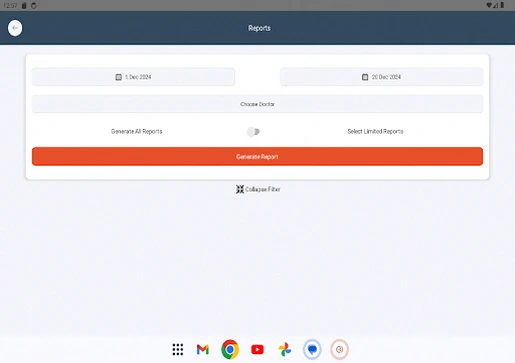Click the Generate Report button
The height and width of the screenshot is (363, 515).
click(x=257, y=156)
